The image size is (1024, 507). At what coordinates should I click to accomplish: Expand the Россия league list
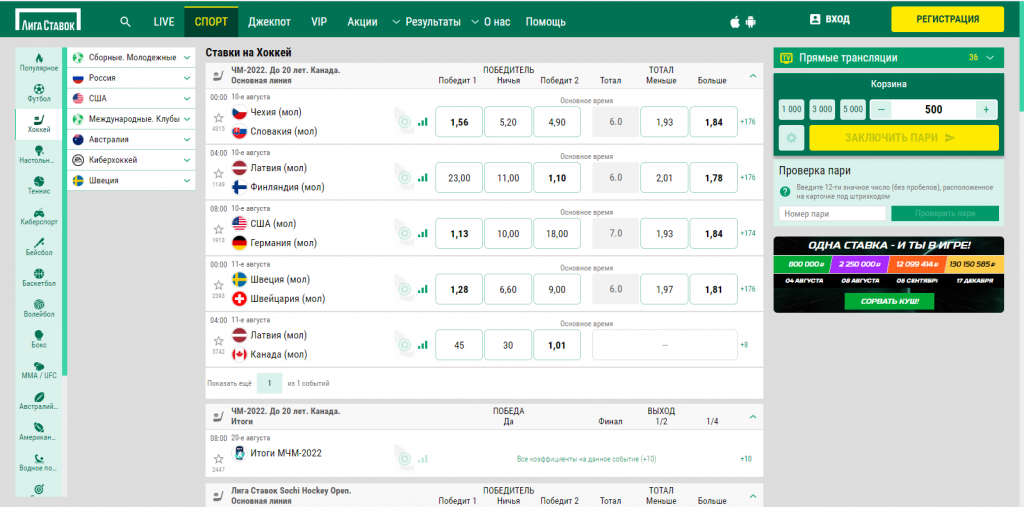[x=187, y=77]
